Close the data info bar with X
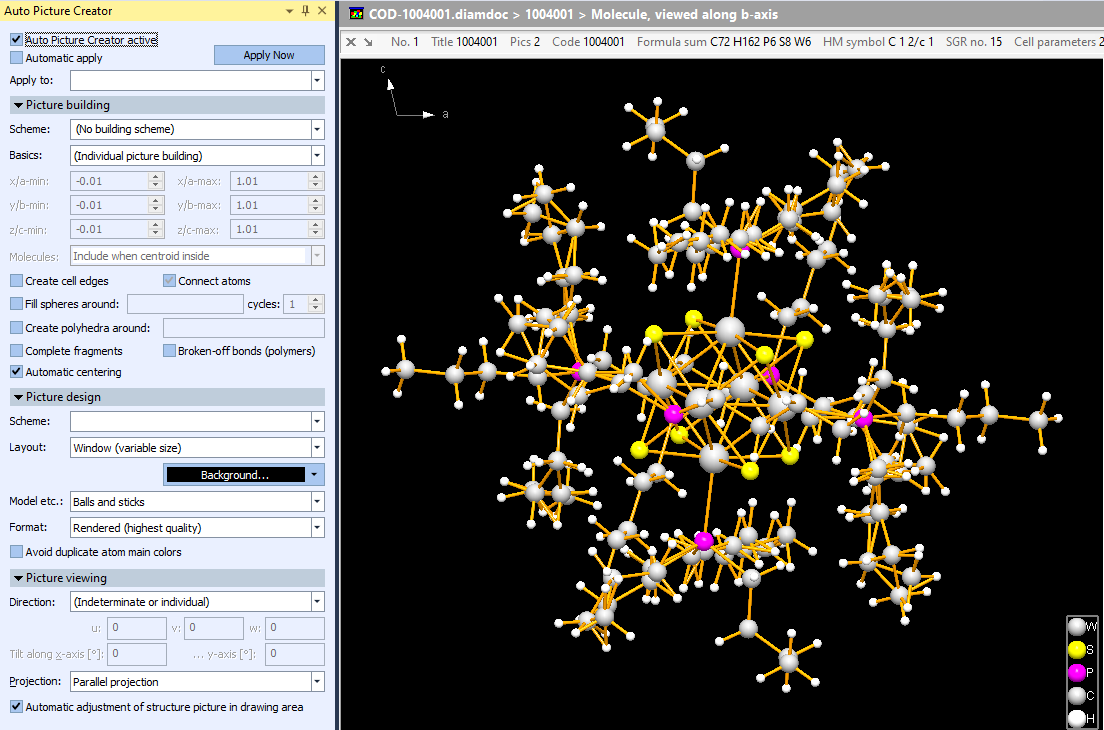This screenshot has height=730, width=1104. [x=350, y=42]
